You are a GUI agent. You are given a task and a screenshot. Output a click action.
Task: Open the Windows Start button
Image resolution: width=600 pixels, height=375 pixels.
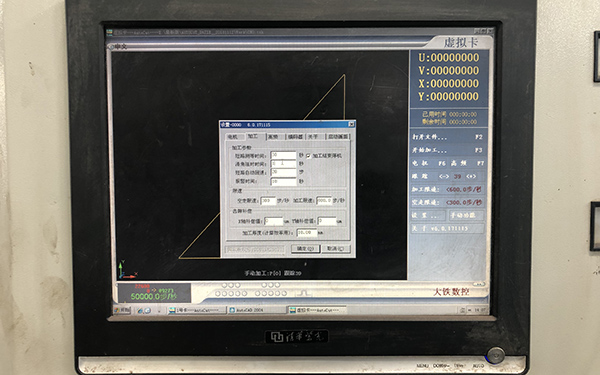tap(122, 310)
